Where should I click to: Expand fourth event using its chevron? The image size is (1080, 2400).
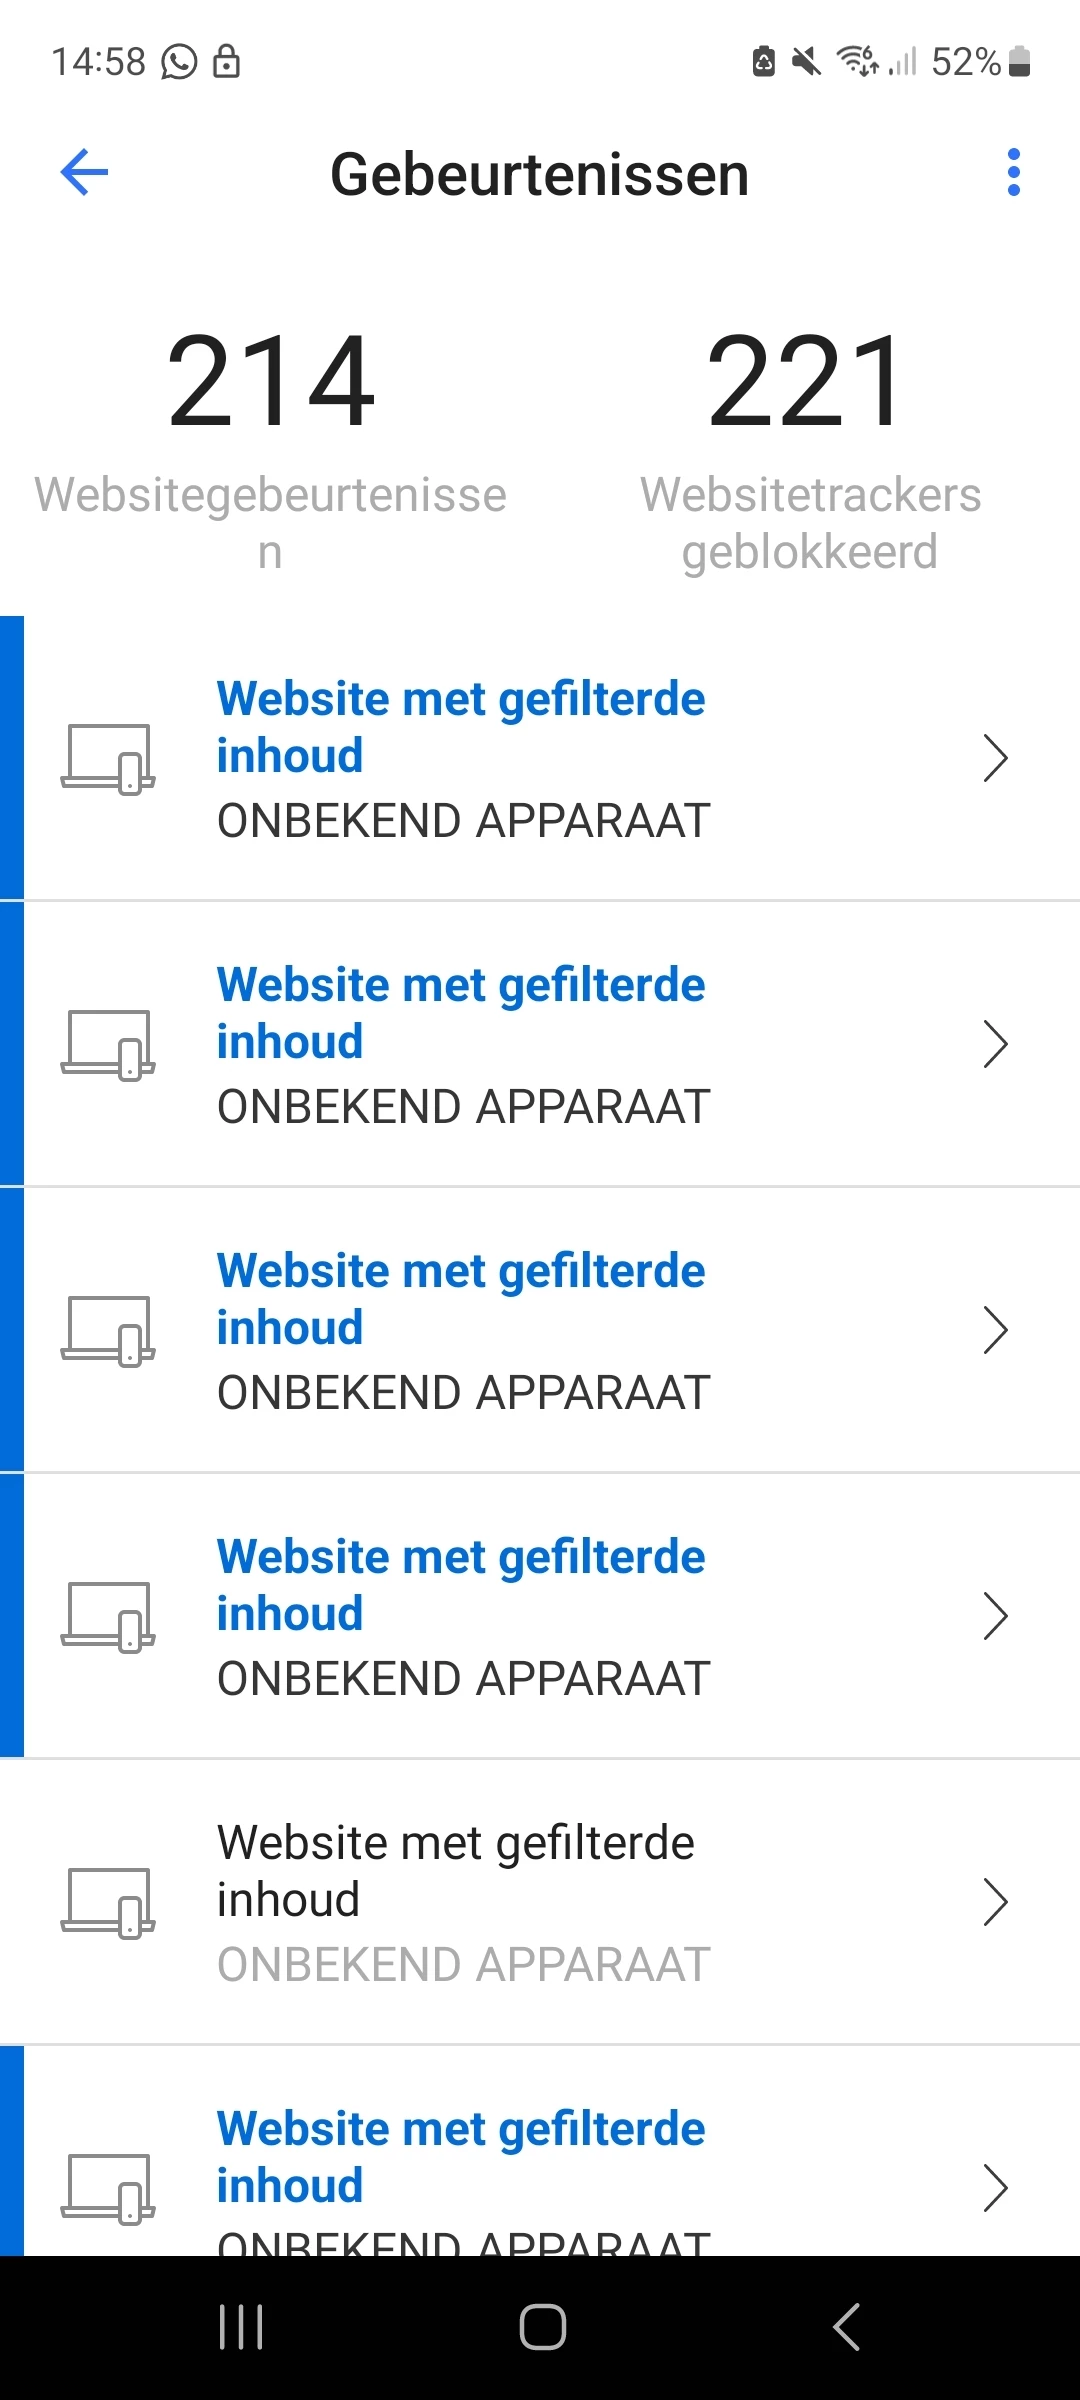tap(994, 1616)
